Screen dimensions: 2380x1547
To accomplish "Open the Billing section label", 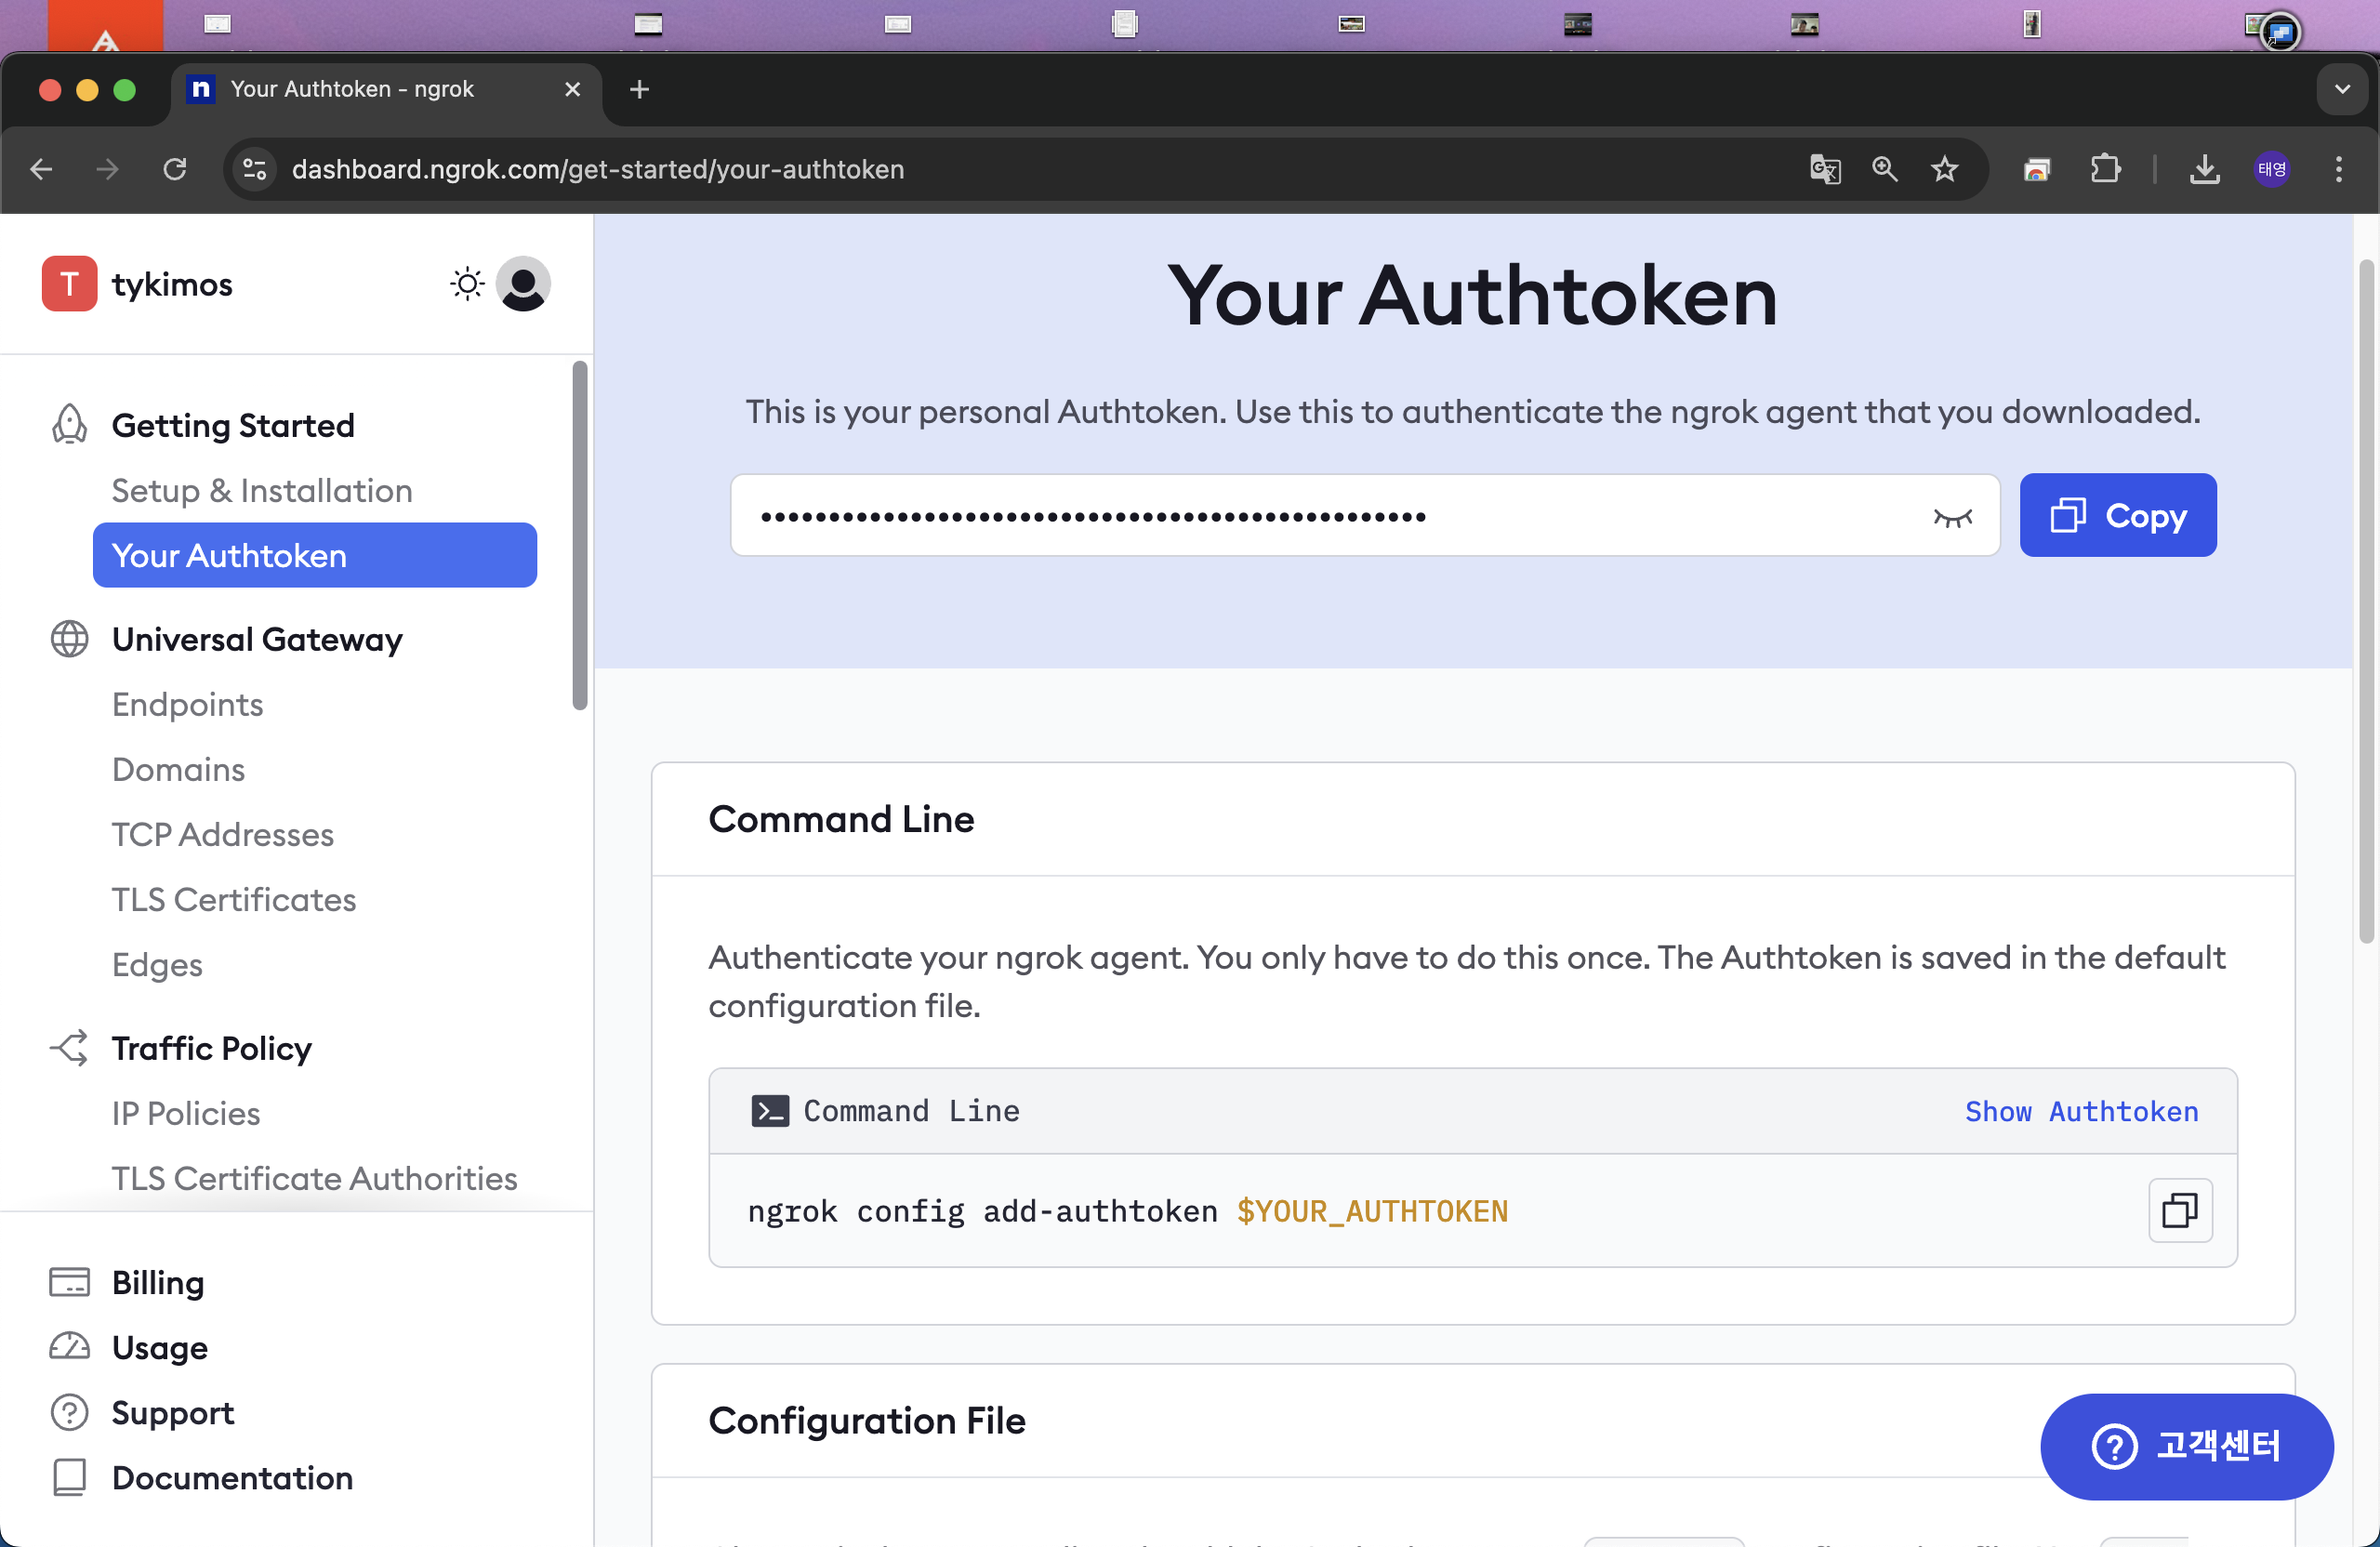I will click(158, 1282).
